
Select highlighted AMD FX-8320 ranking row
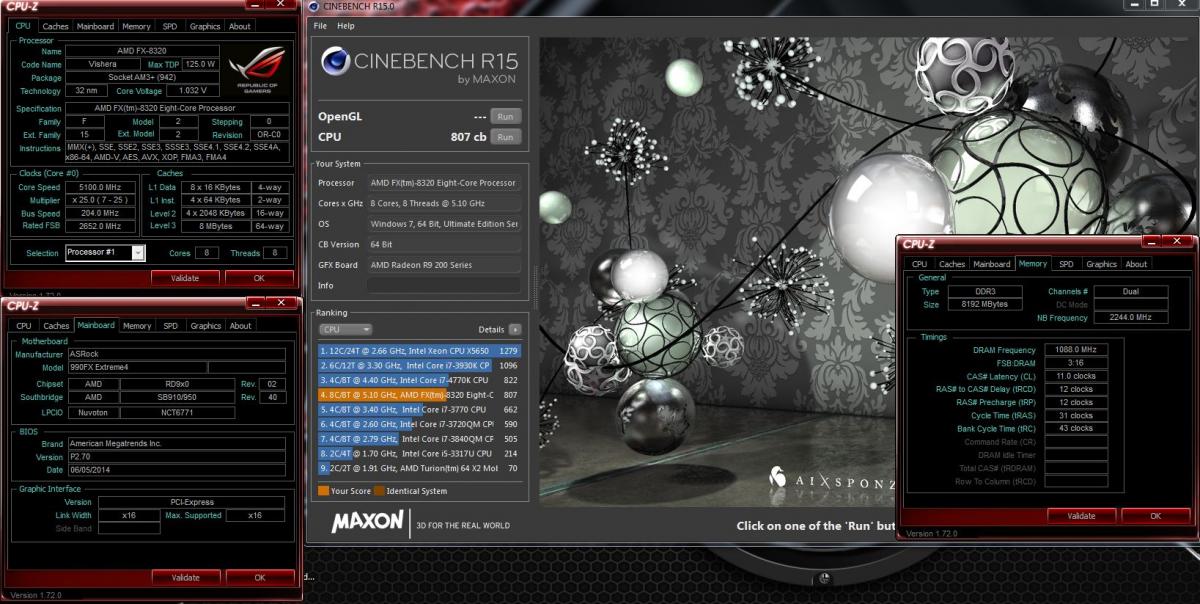pyautogui.click(x=420, y=395)
